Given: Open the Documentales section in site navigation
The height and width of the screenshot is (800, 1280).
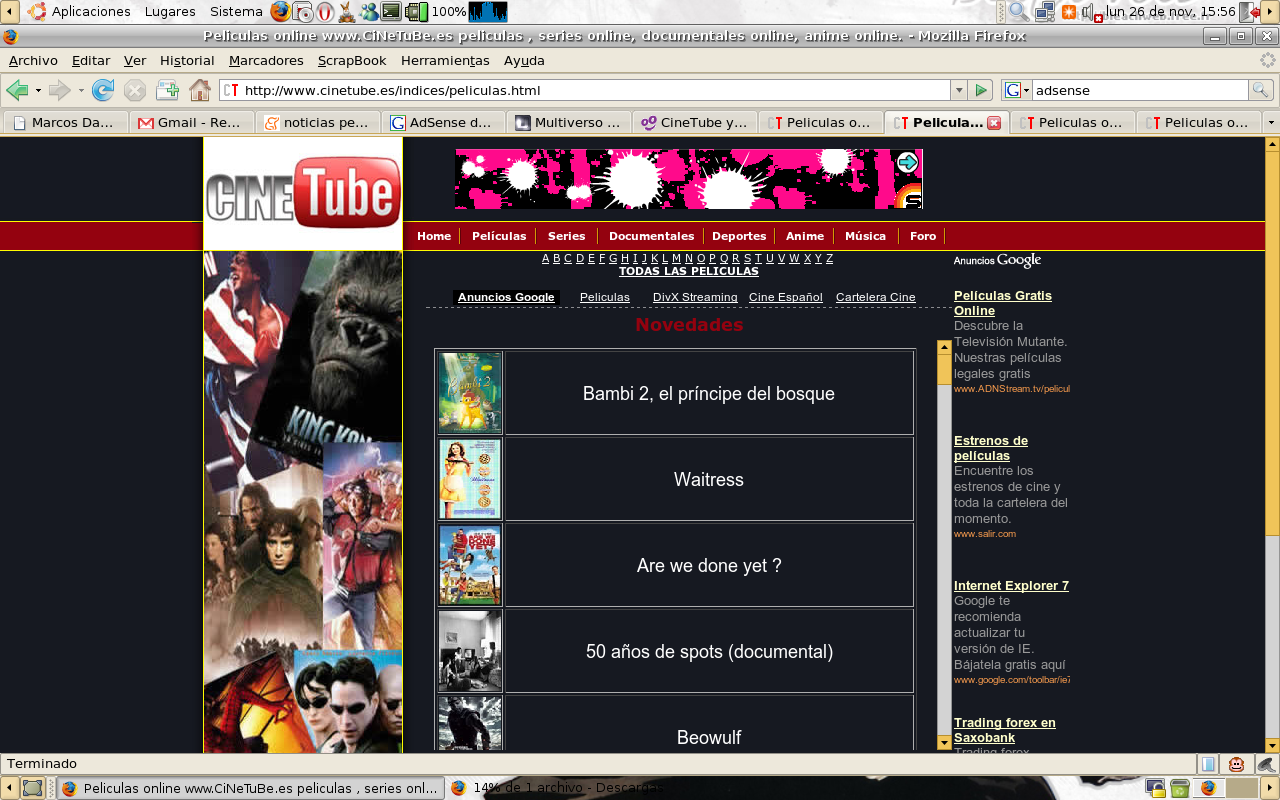Looking at the screenshot, I should tap(651, 236).
